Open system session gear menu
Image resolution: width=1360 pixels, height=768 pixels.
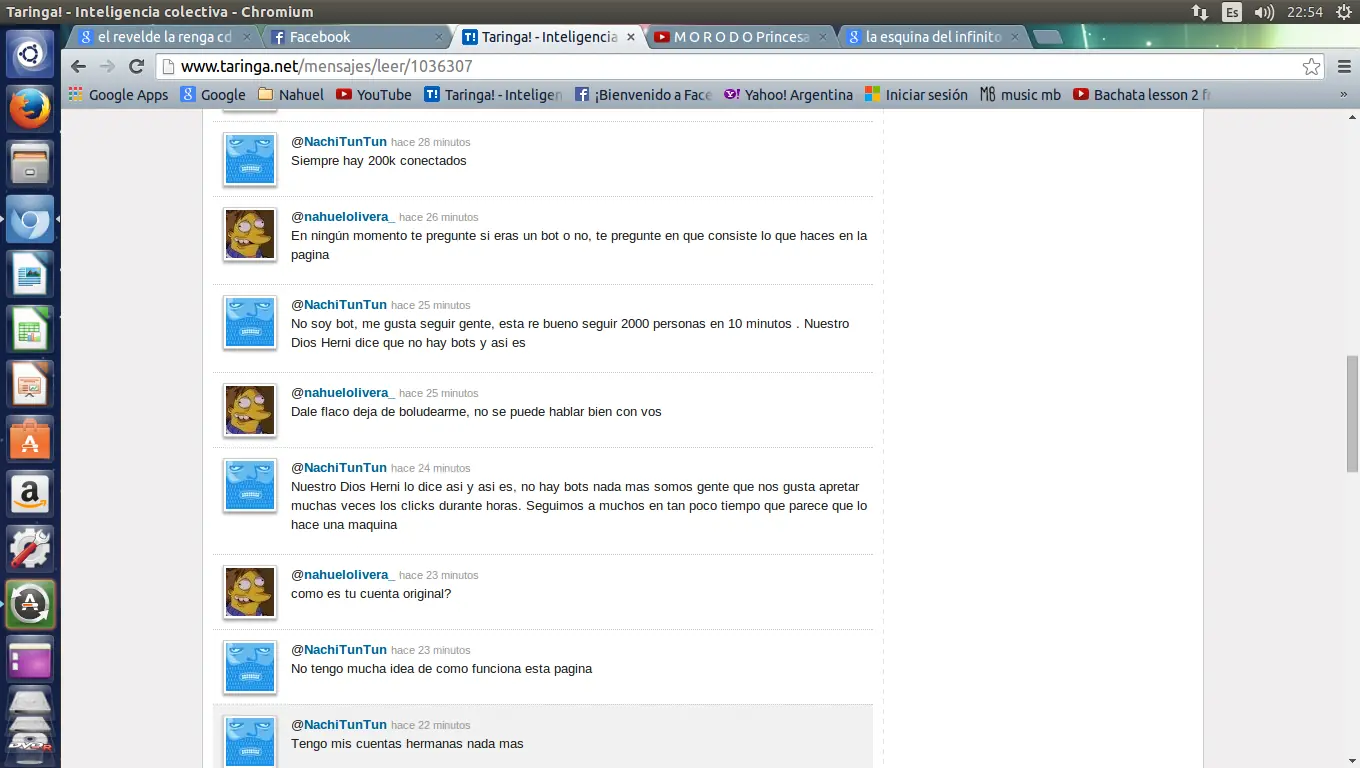(1344, 12)
